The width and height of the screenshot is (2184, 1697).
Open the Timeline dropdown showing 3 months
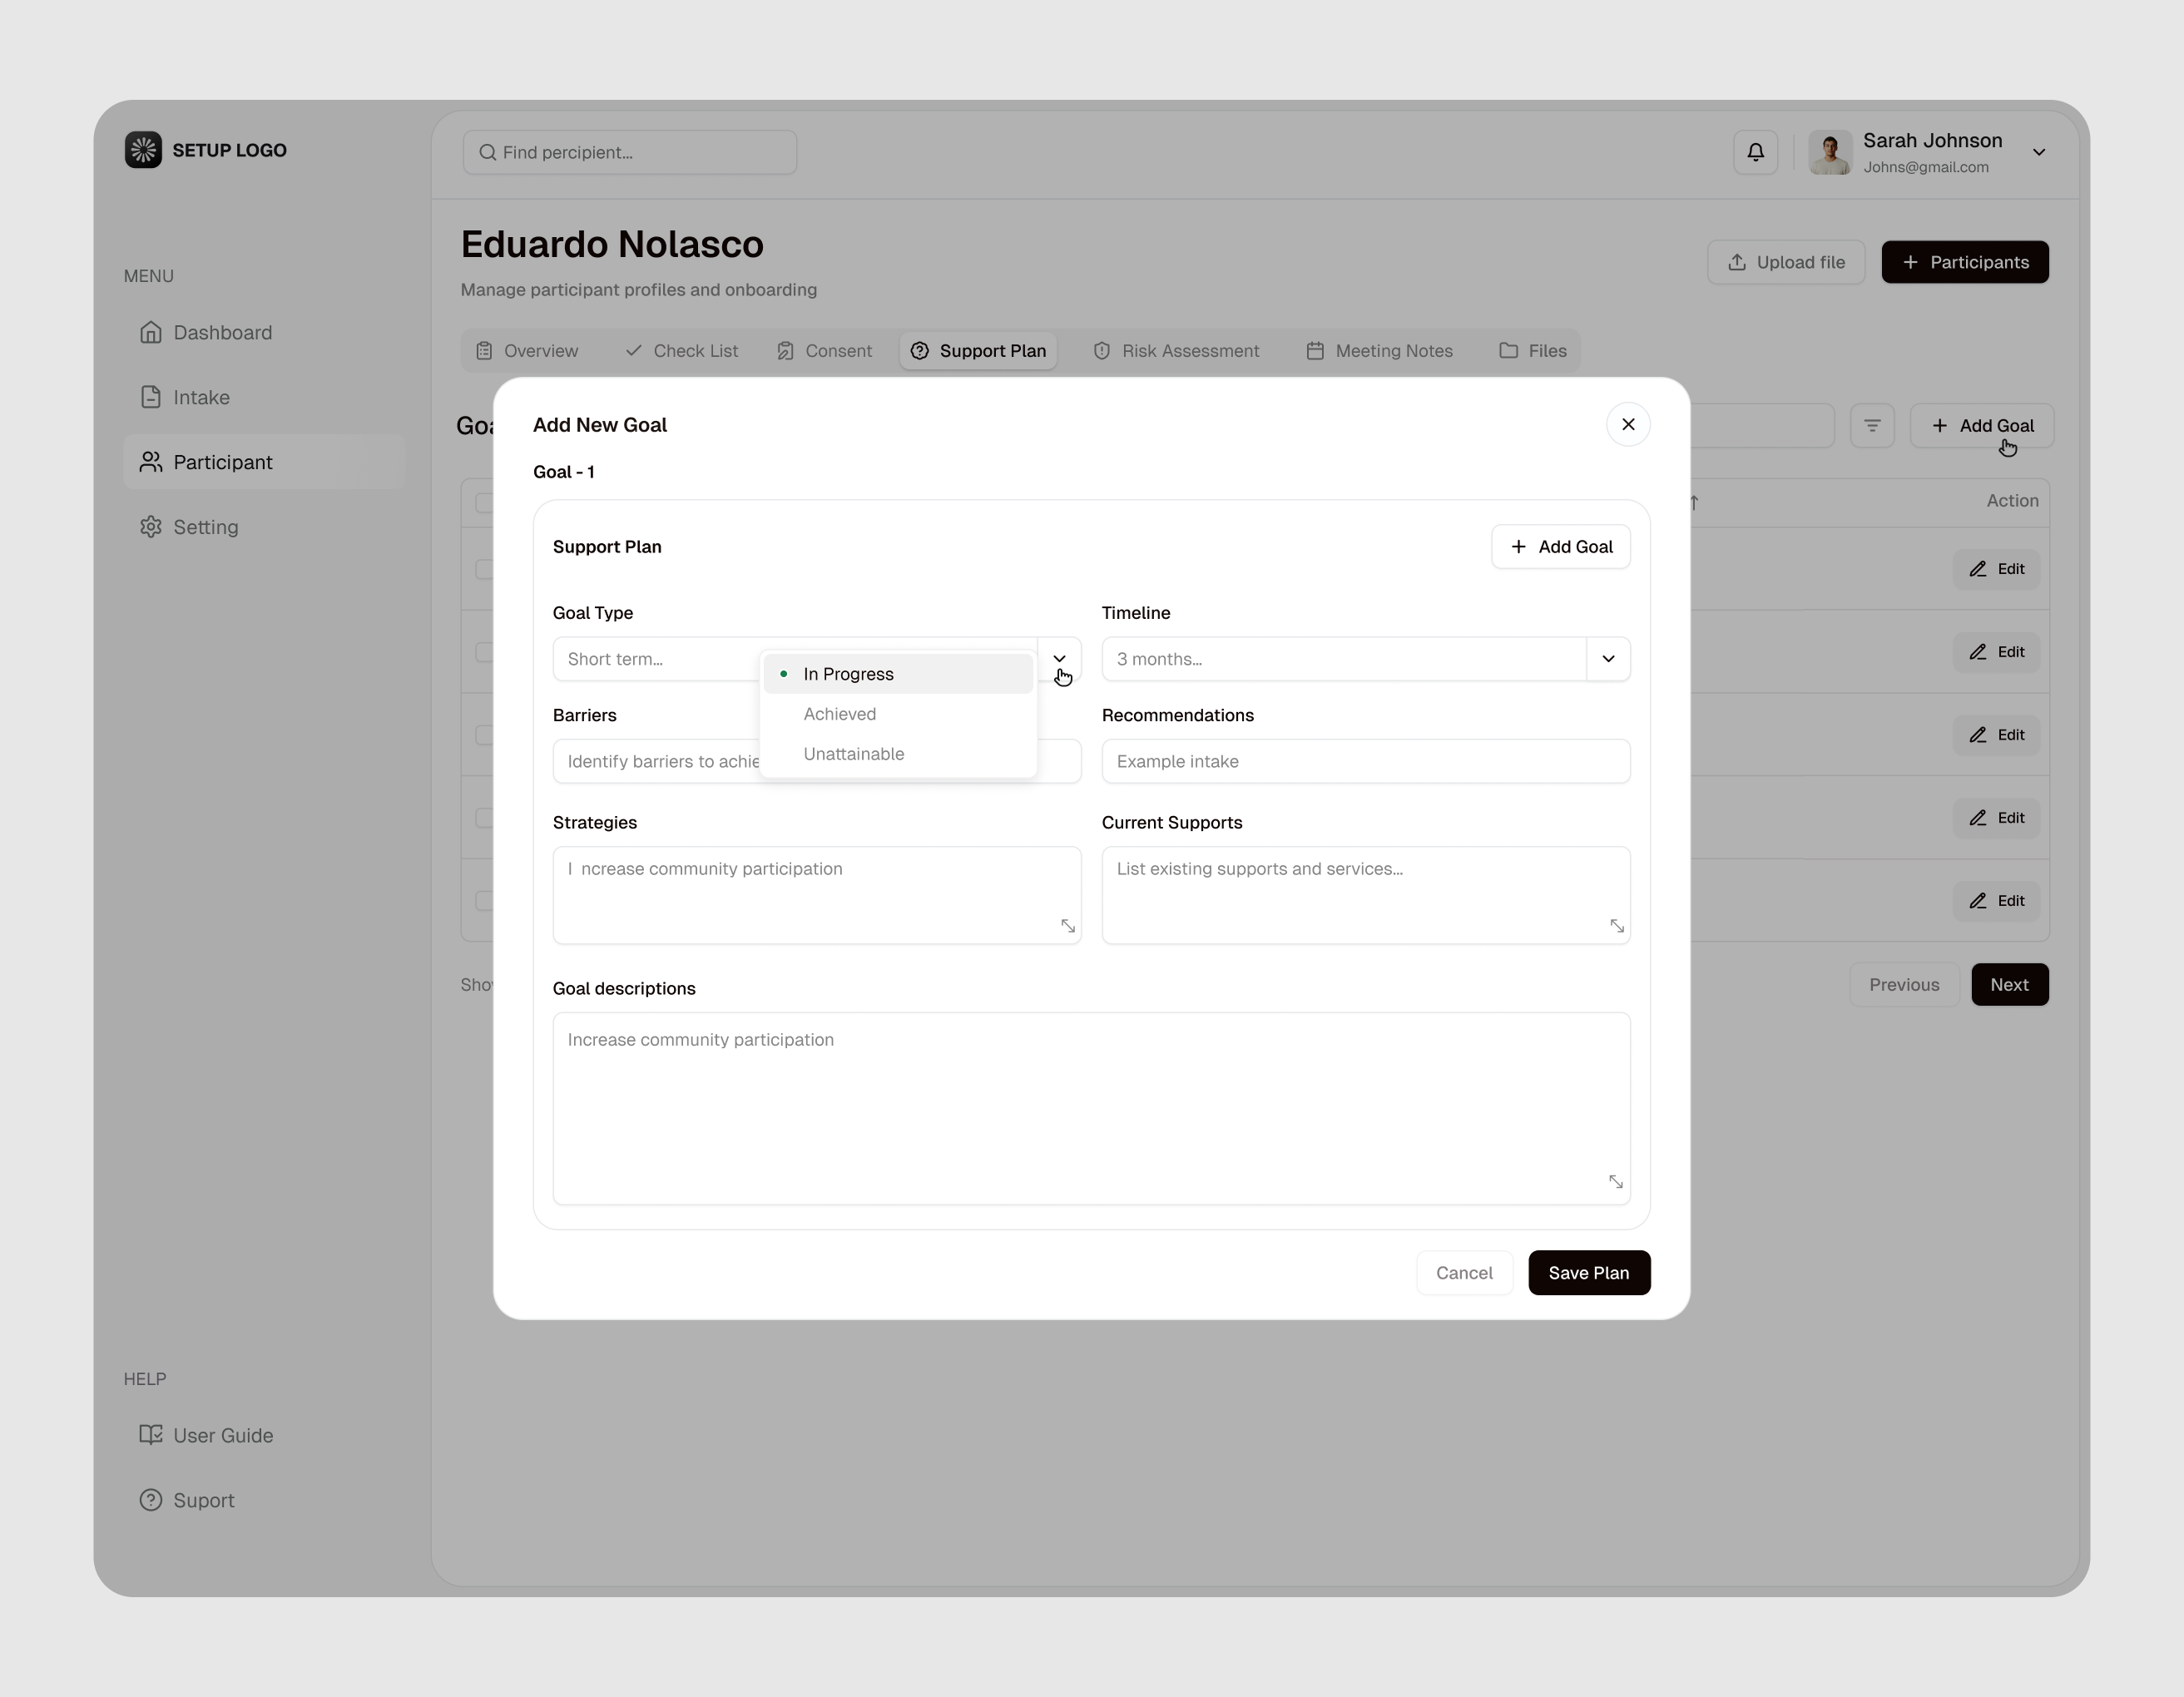click(x=1608, y=659)
